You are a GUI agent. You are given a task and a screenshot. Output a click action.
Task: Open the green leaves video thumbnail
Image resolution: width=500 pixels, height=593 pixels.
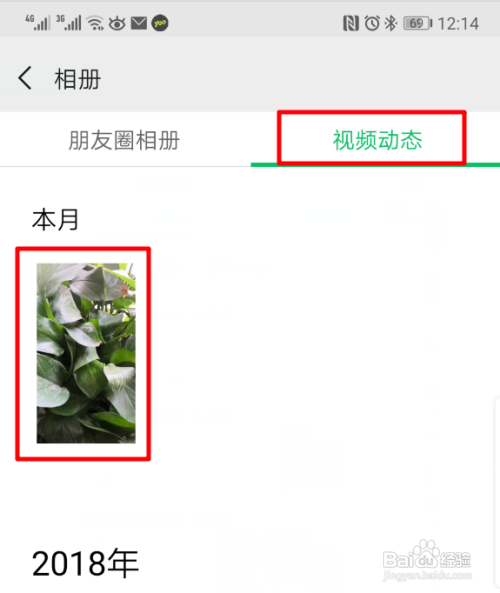click(x=86, y=353)
